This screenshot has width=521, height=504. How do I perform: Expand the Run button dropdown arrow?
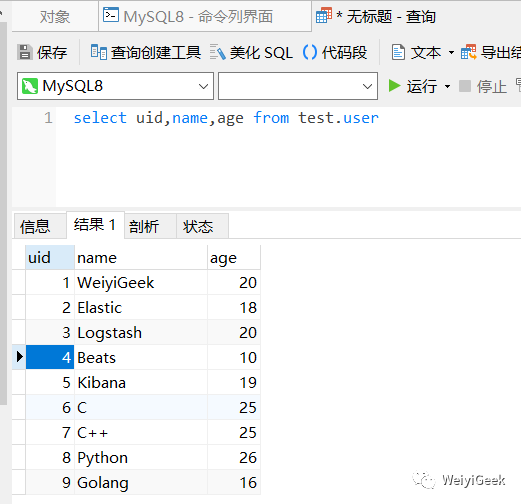(448, 87)
